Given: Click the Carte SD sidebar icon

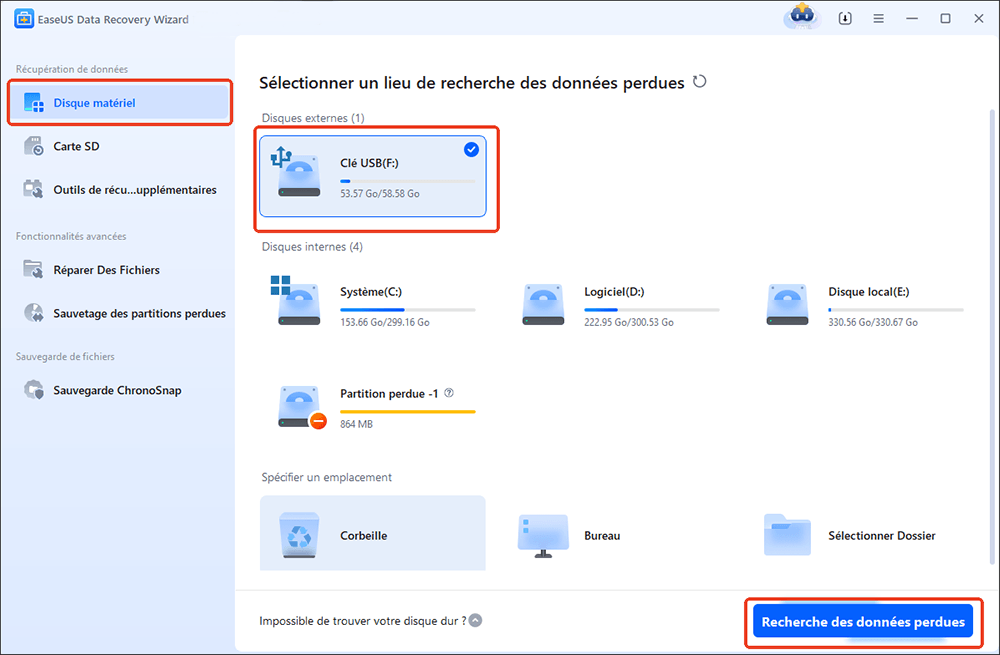Looking at the screenshot, I should pyautogui.click(x=33, y=146).
